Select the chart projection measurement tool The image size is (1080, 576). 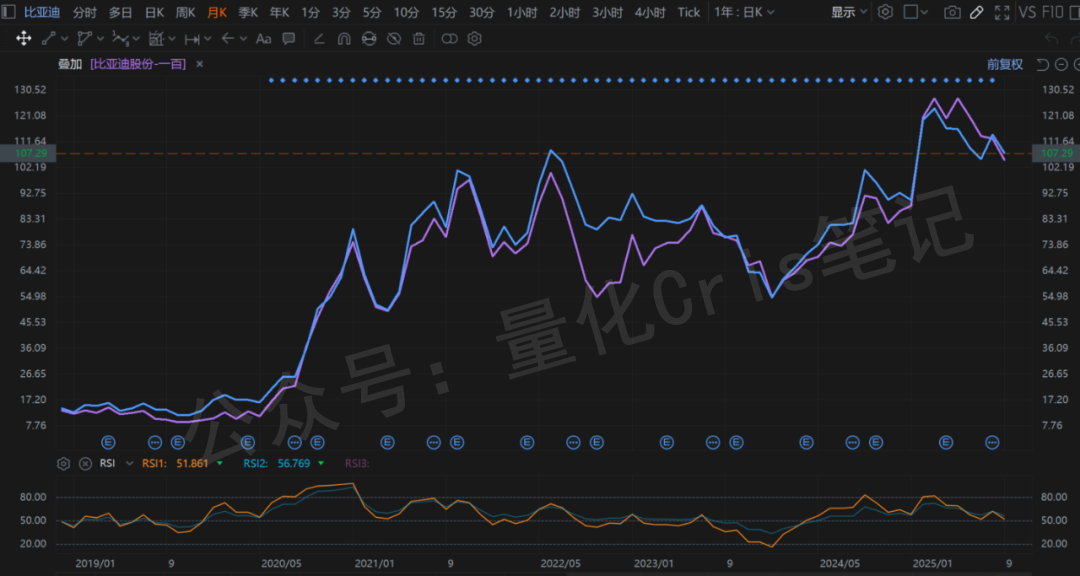[156, 39]
